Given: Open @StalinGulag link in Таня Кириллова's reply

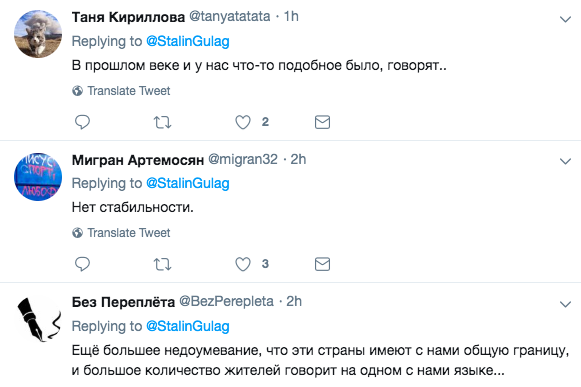Looking at the screenshot, I should tap(188, 41).
